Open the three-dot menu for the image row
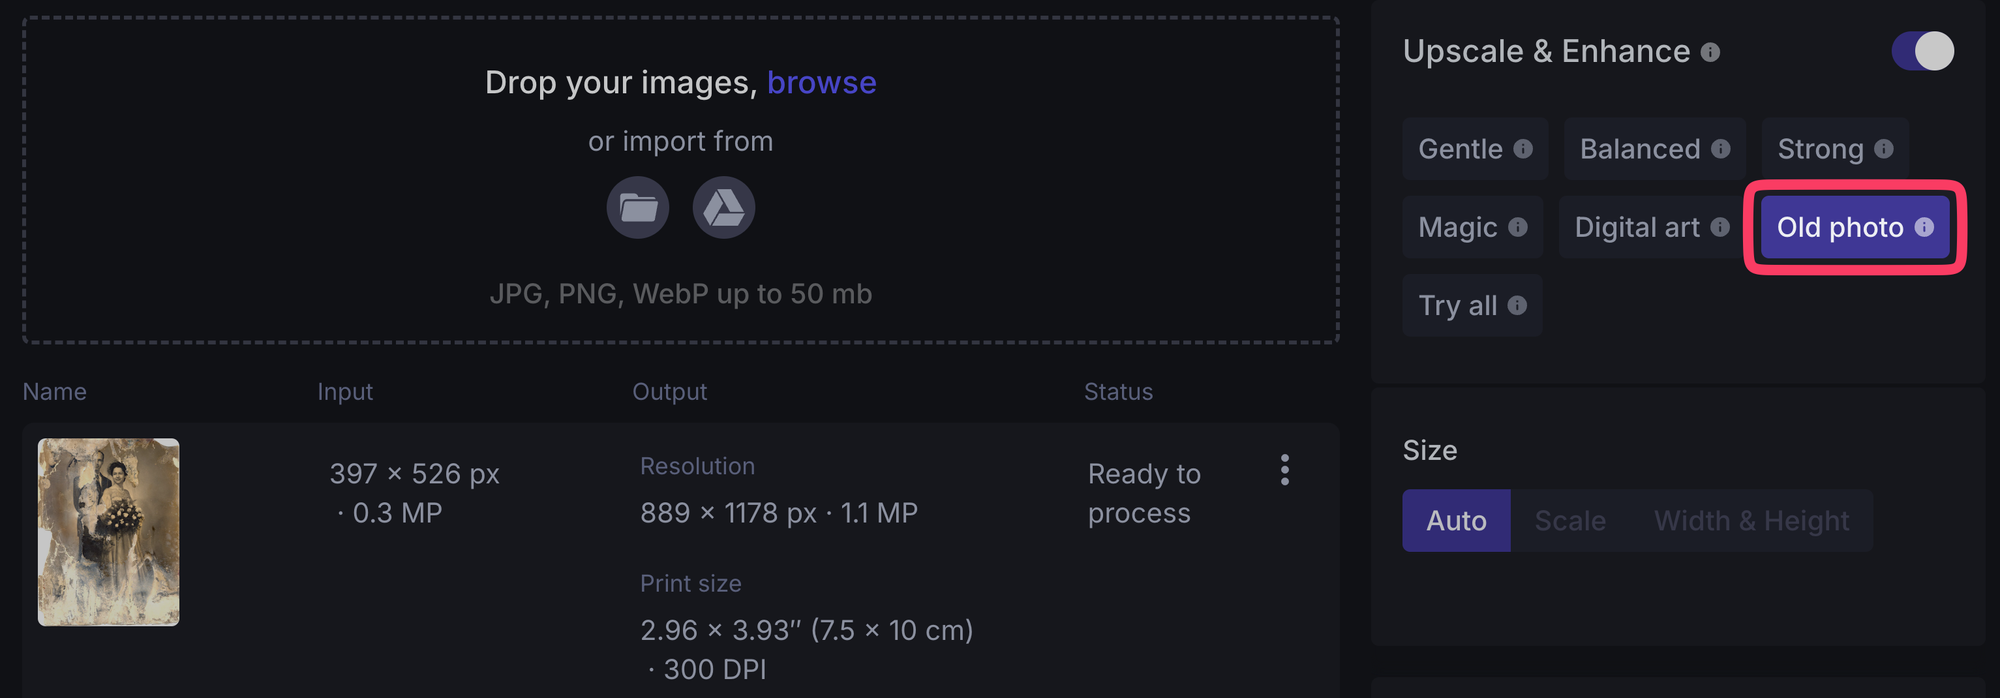The width and height of the screenshot is (2000, 698). (x=1285, y=470)
